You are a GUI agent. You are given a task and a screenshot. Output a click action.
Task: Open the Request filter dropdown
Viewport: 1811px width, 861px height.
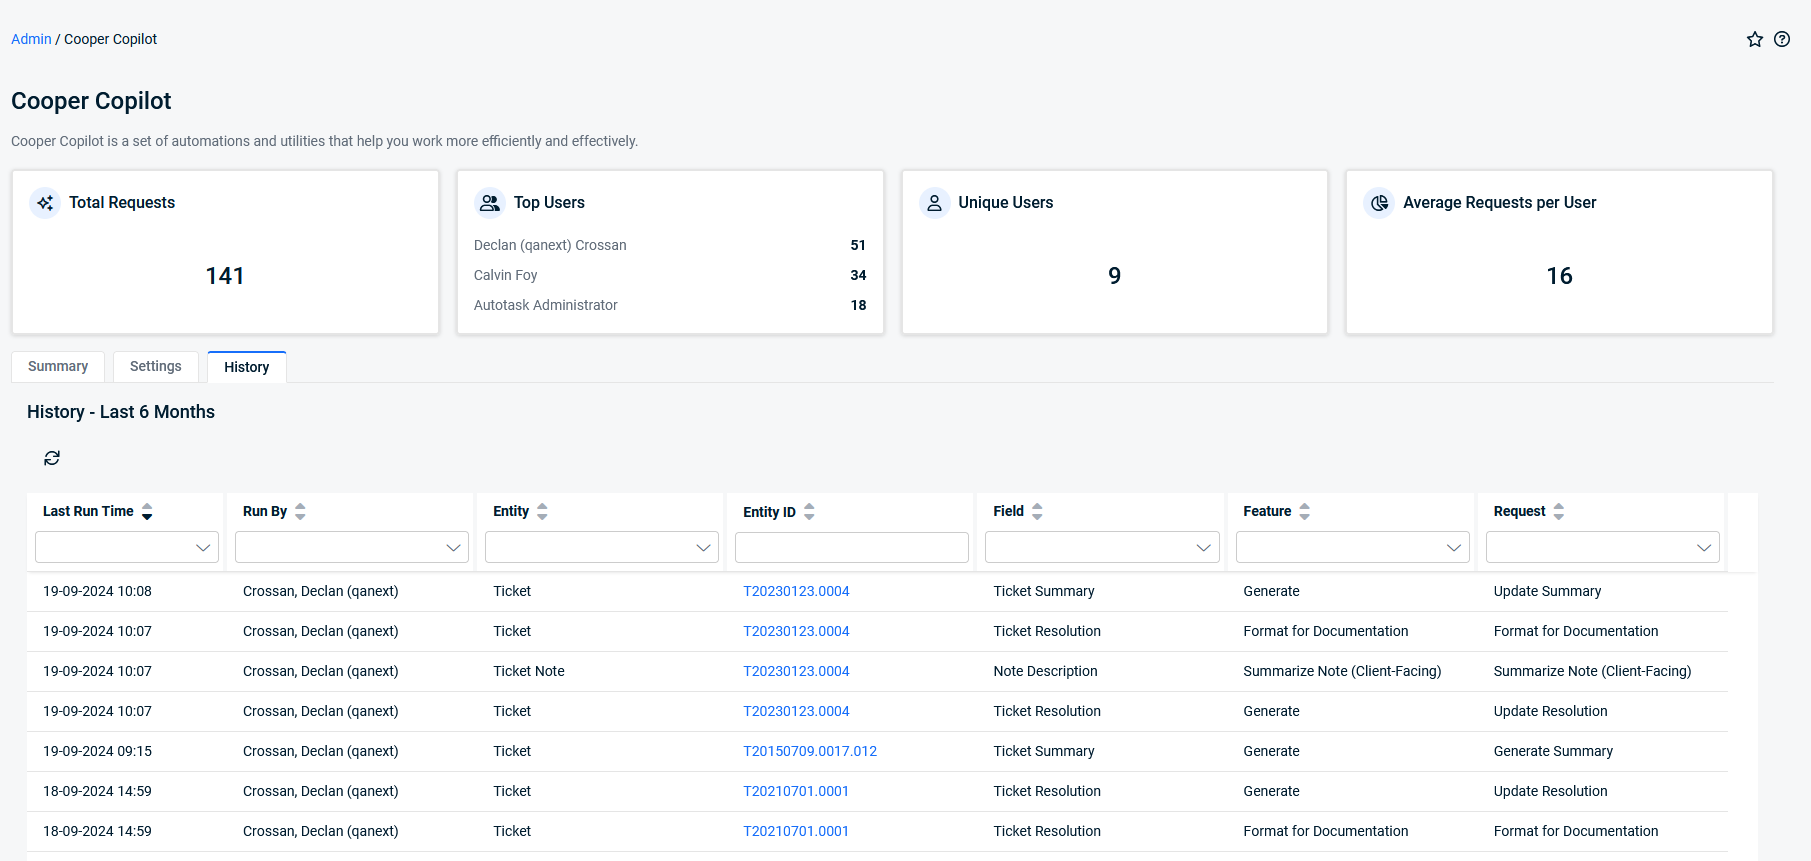[x=1602, y=547]
